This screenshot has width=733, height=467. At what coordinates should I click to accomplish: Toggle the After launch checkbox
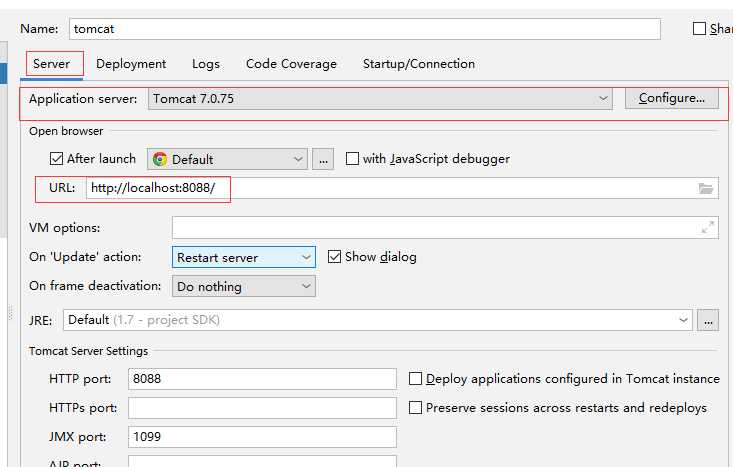pyautogui.click(x=56, y=159)
